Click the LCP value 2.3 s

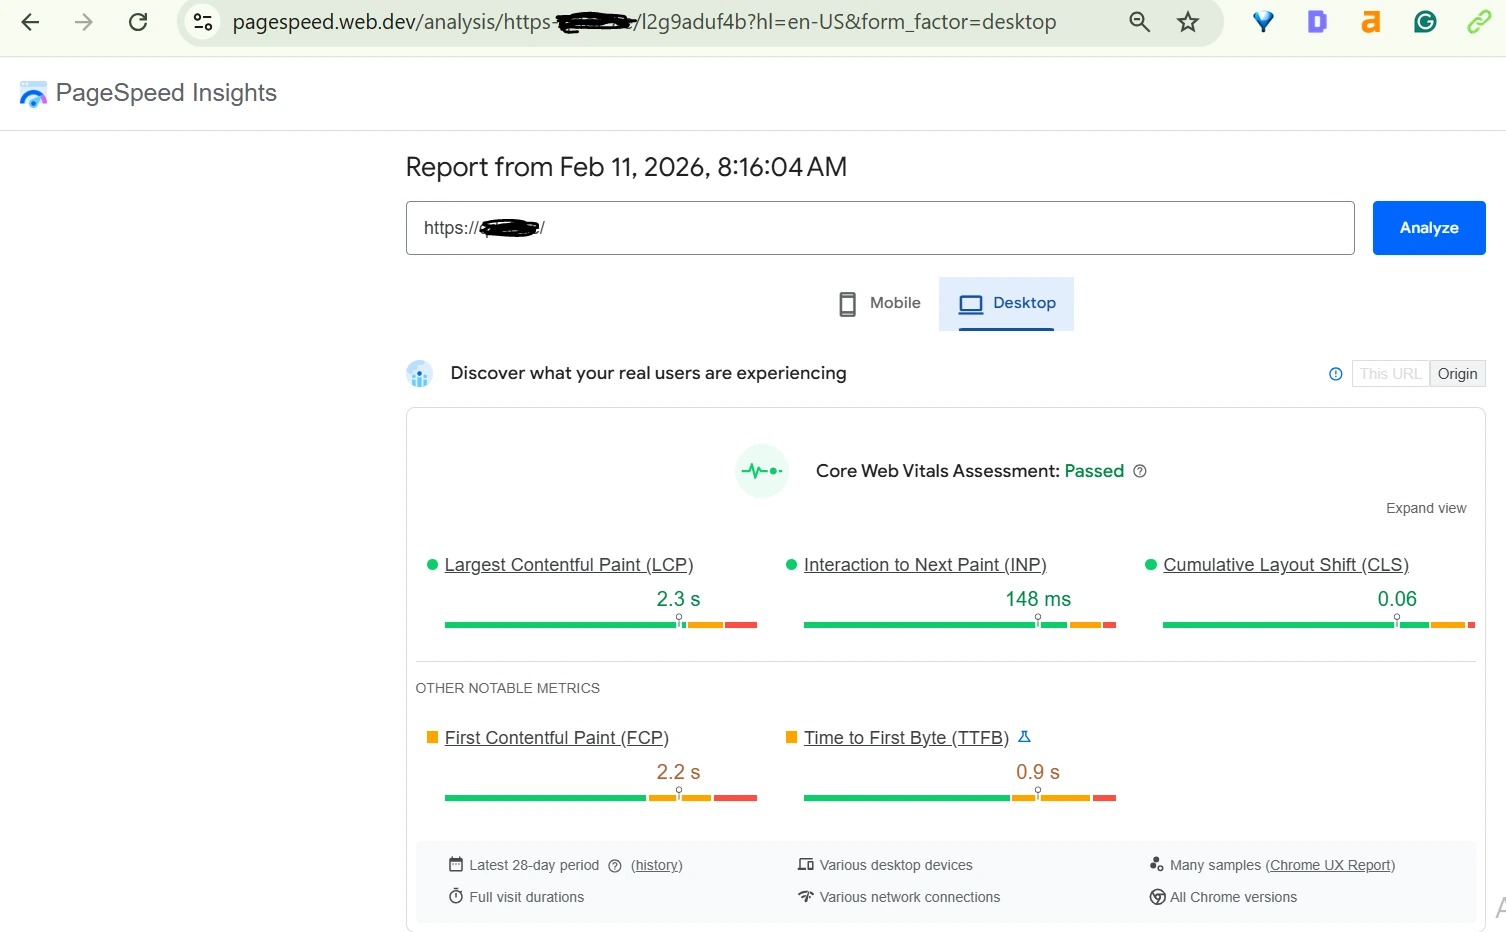(x=678, y=599)
